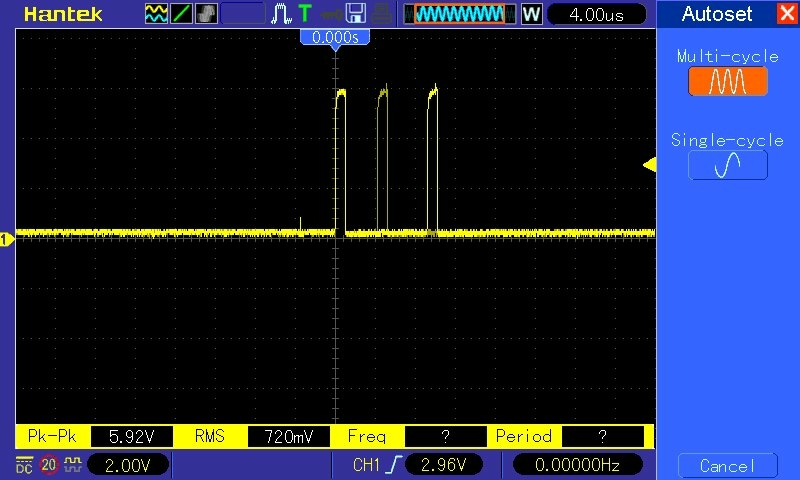
Task: Click the Autoset panel title
Action: click(x=717, y=14)
